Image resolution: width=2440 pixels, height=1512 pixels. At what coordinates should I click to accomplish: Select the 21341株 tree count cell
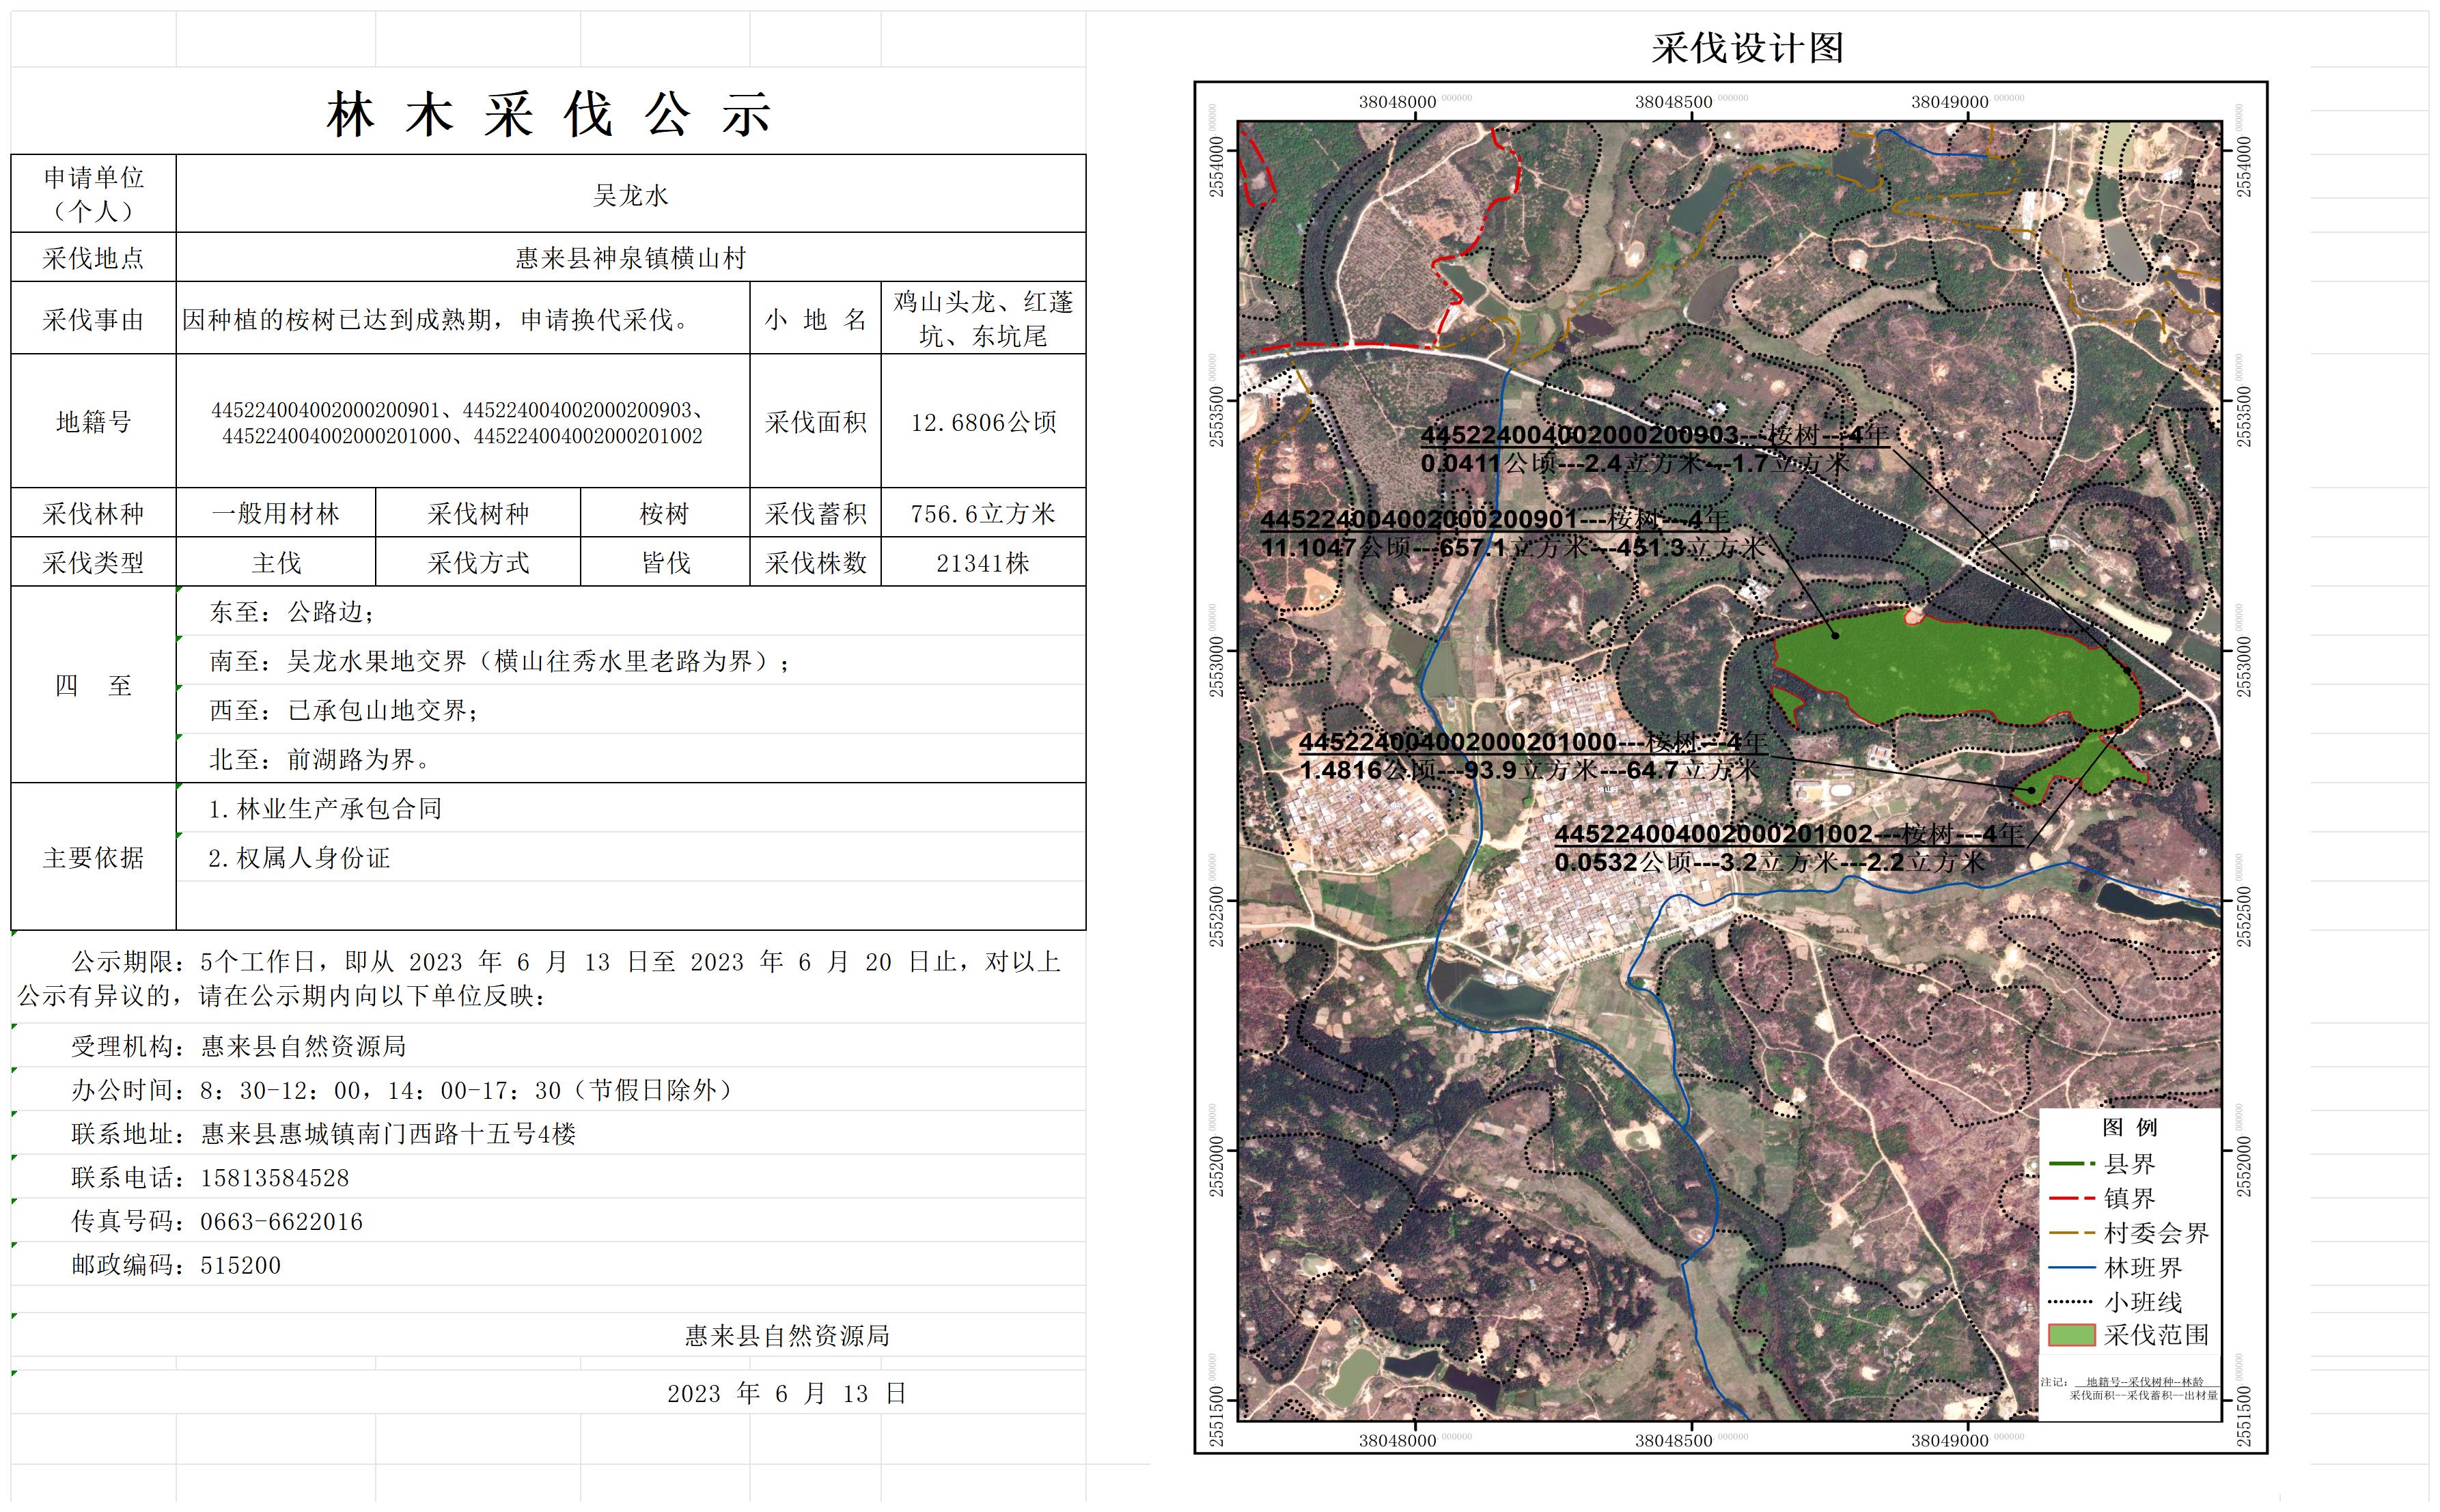click(x=983, y=563)
